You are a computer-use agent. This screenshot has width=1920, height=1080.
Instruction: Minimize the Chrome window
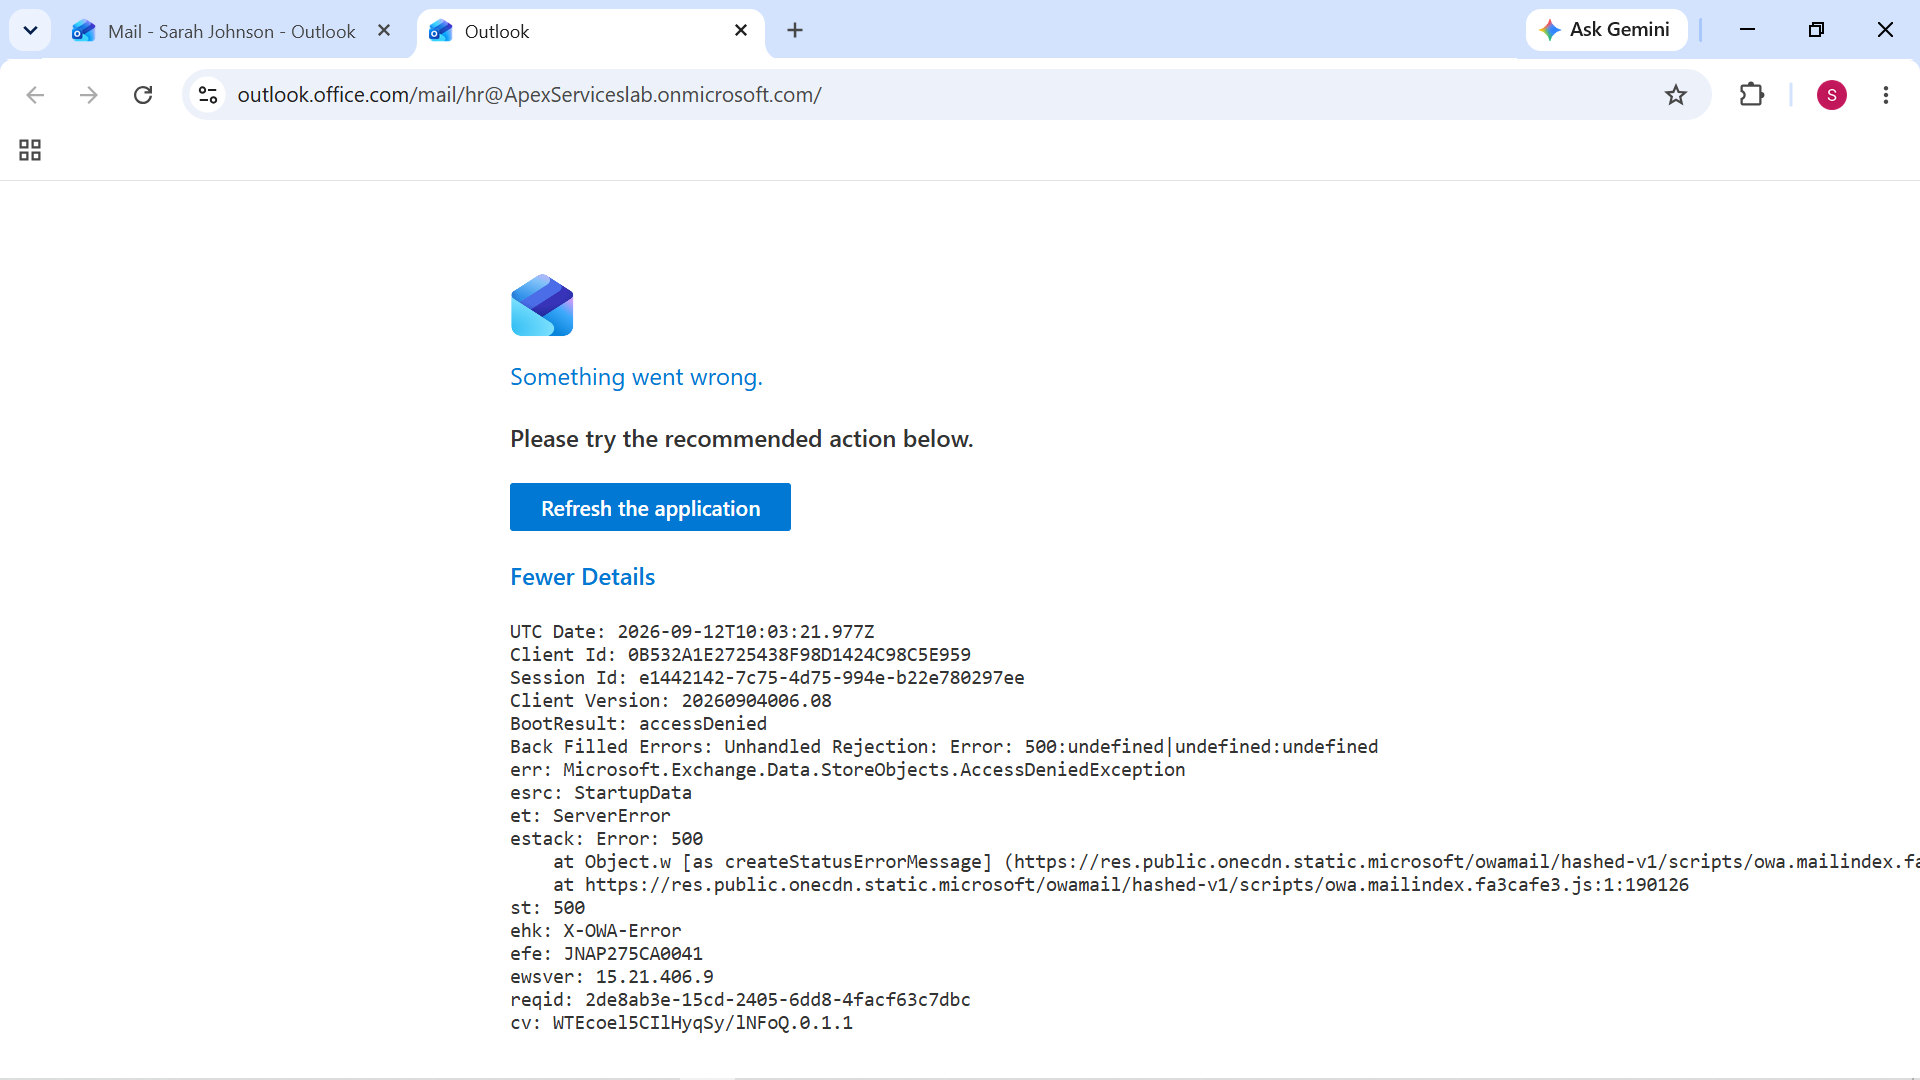(x=1747, y=30)
